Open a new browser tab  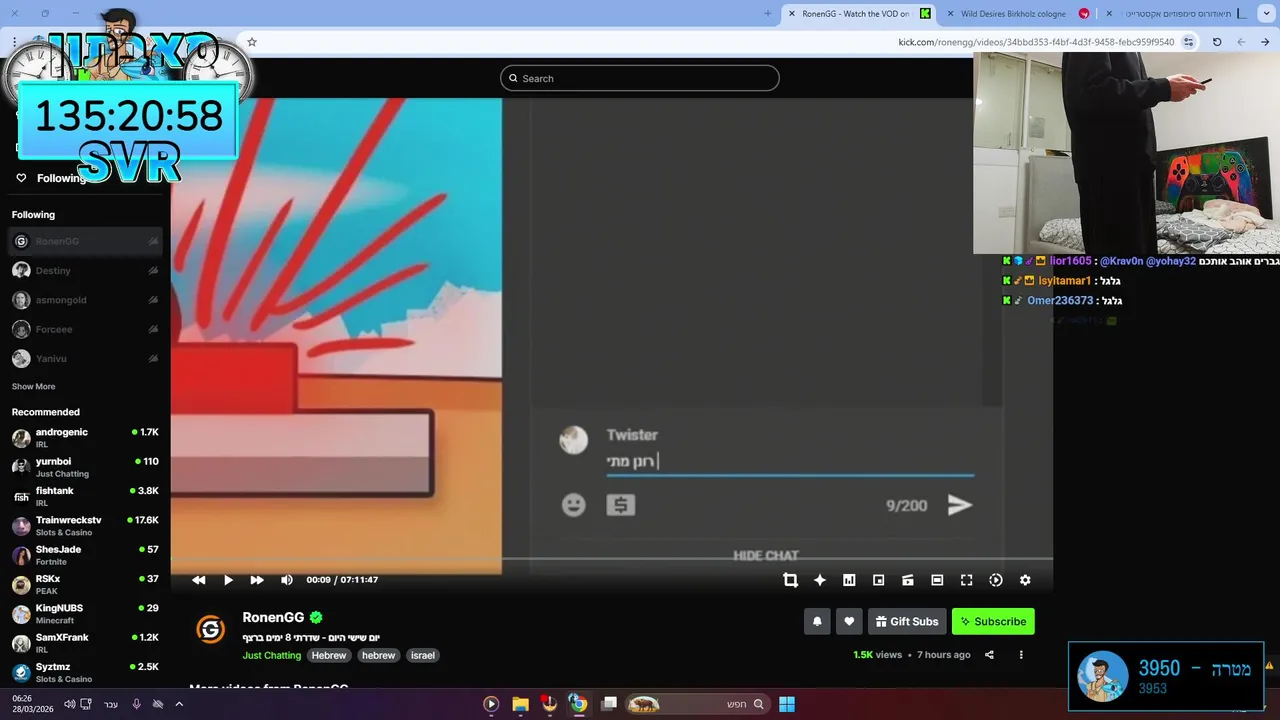pyautogui.click(x=768, y=14)
